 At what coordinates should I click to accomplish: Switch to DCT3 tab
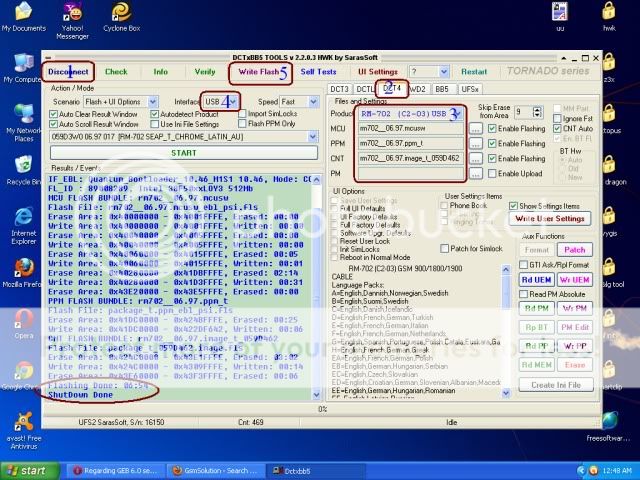[339, 89]
